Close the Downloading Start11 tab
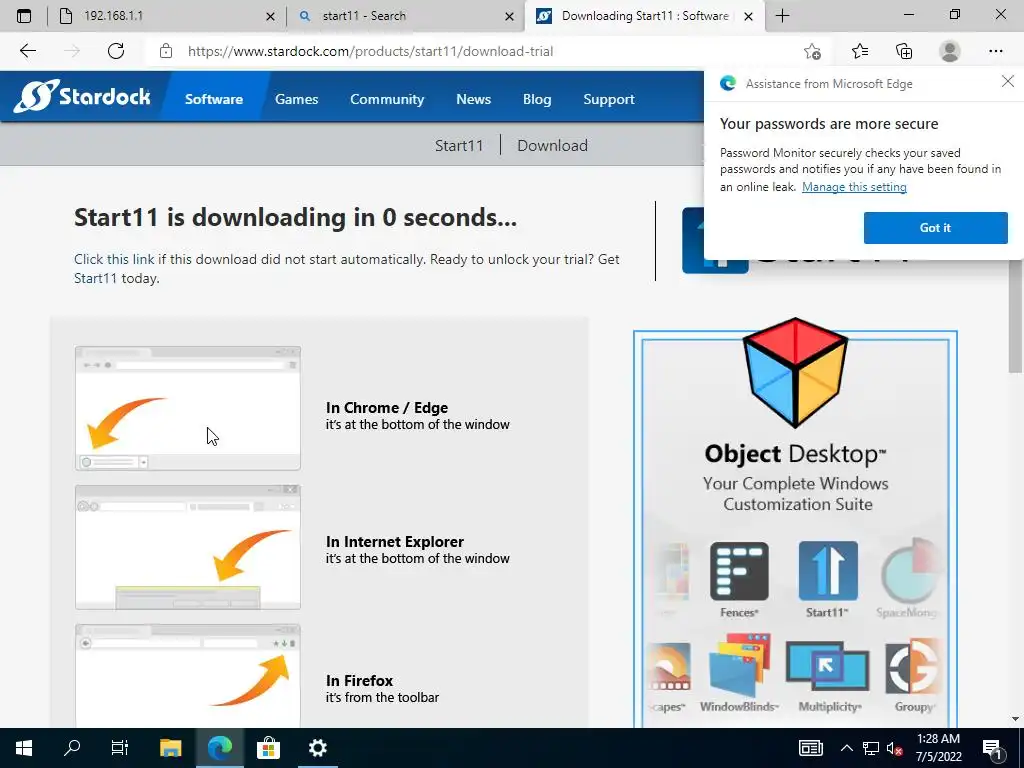 [x=748, y=16]
